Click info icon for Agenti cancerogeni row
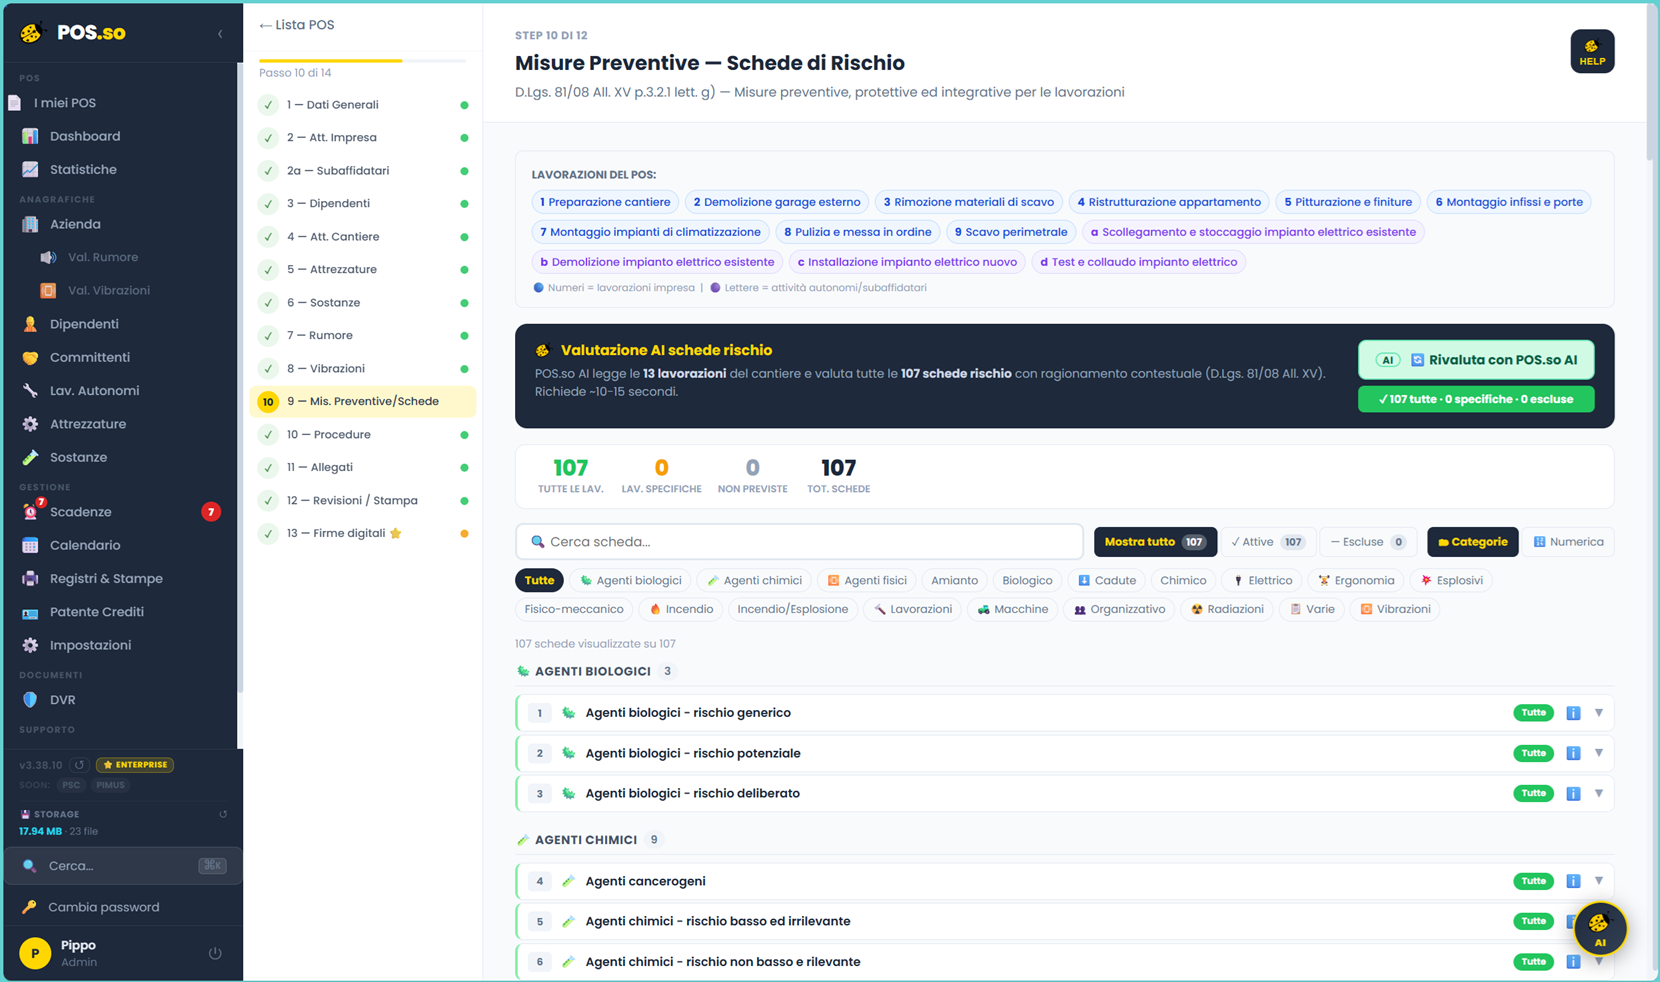This screenshot has width=1660, height=982. [1573, 881]
